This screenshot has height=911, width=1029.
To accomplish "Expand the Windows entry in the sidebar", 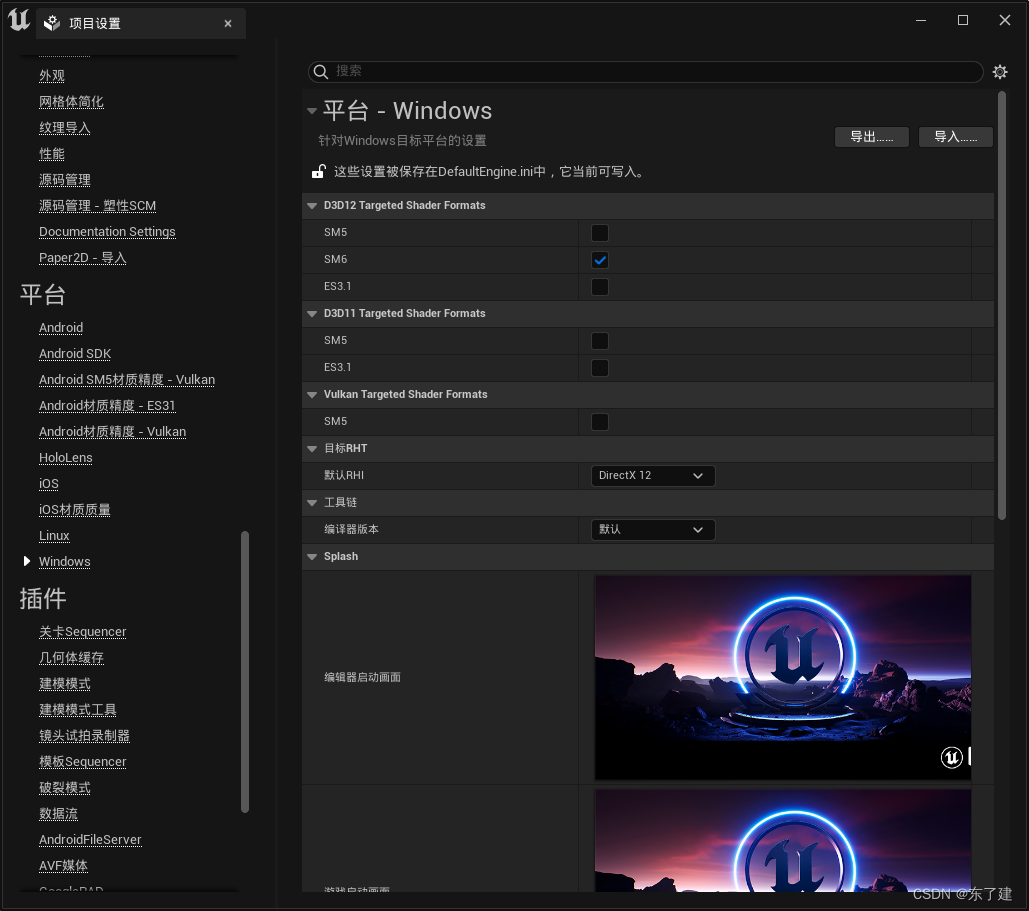I will [27, 561].
